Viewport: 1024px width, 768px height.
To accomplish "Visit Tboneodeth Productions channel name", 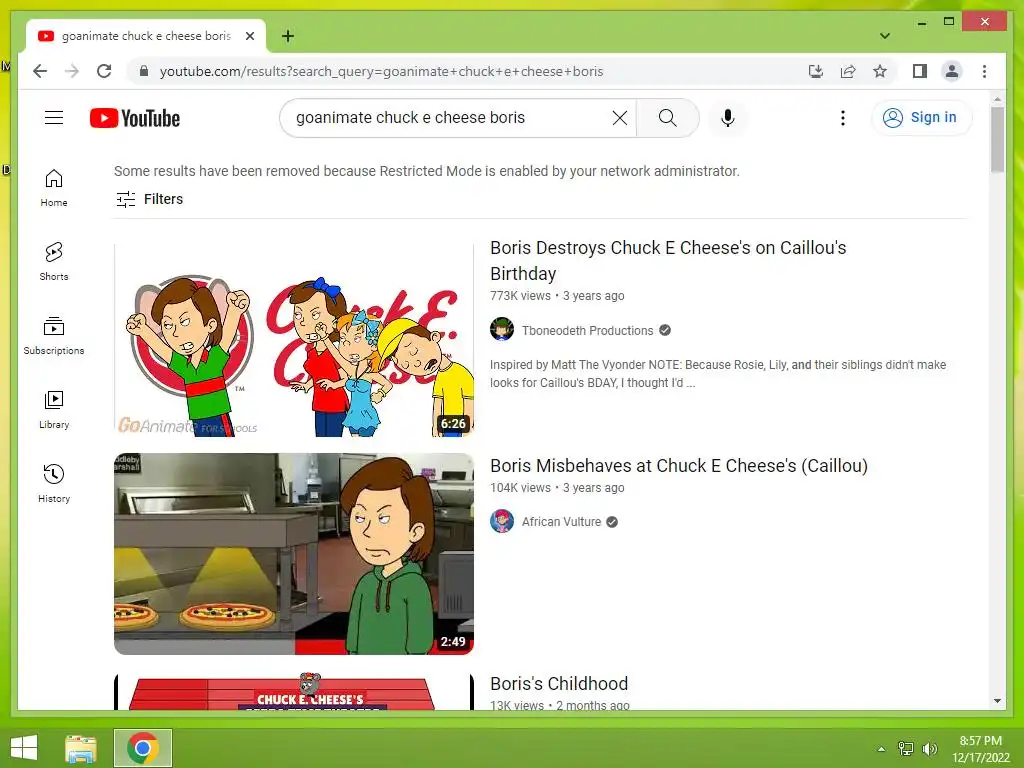I will click(x=587, y=330).
